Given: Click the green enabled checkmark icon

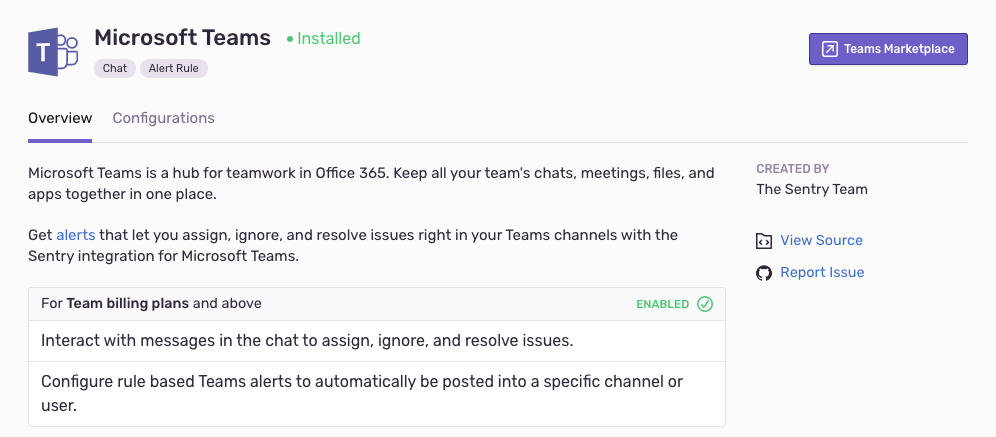Looking at the screenshot, I should pos(704,304).
